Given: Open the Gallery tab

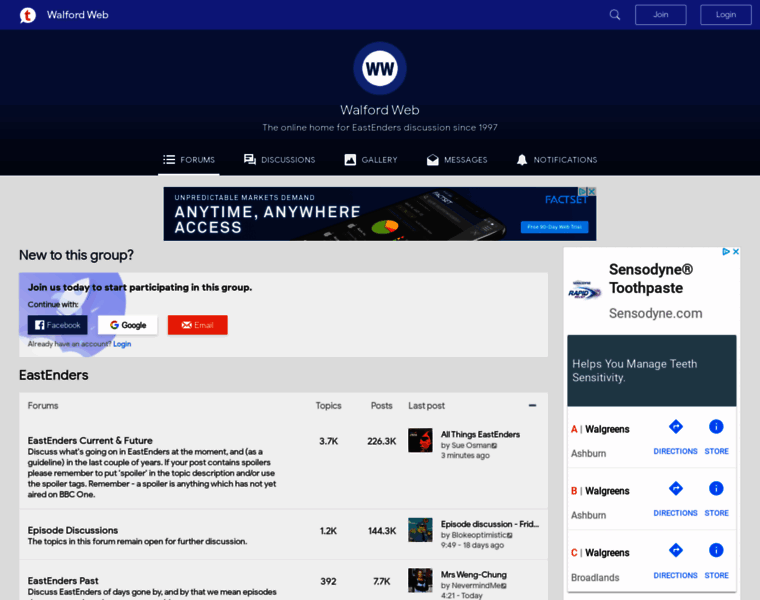Looking at the screenshot, I should click(371, 160).
